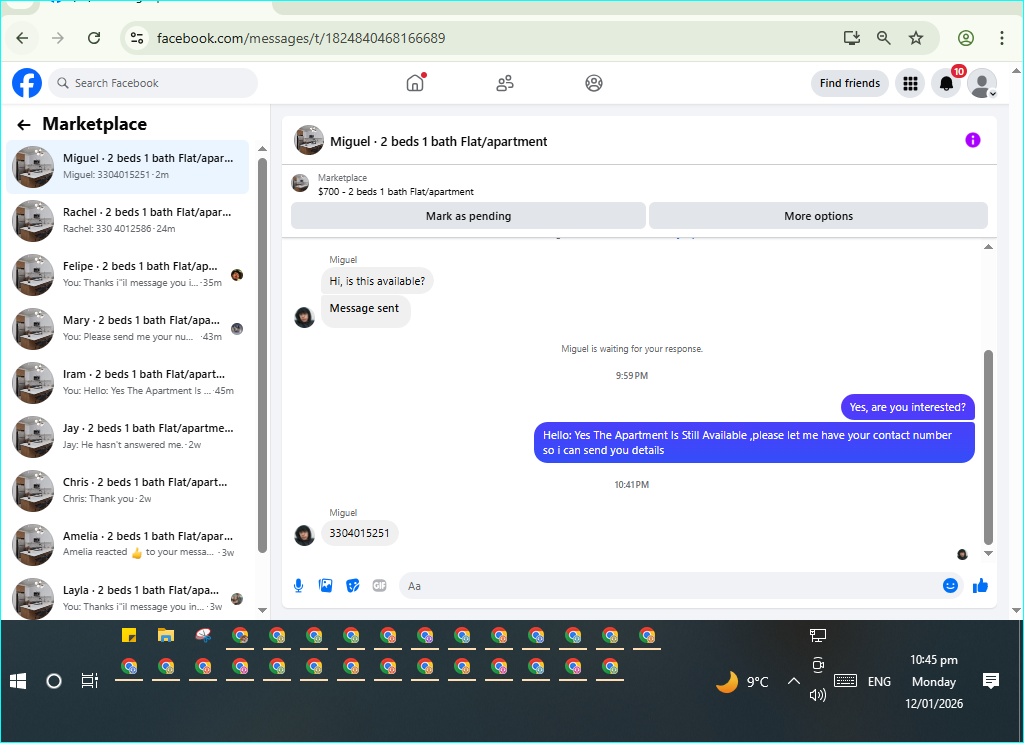Focus the Search Facebook field
1024x743 pixels.
(153, 83)
